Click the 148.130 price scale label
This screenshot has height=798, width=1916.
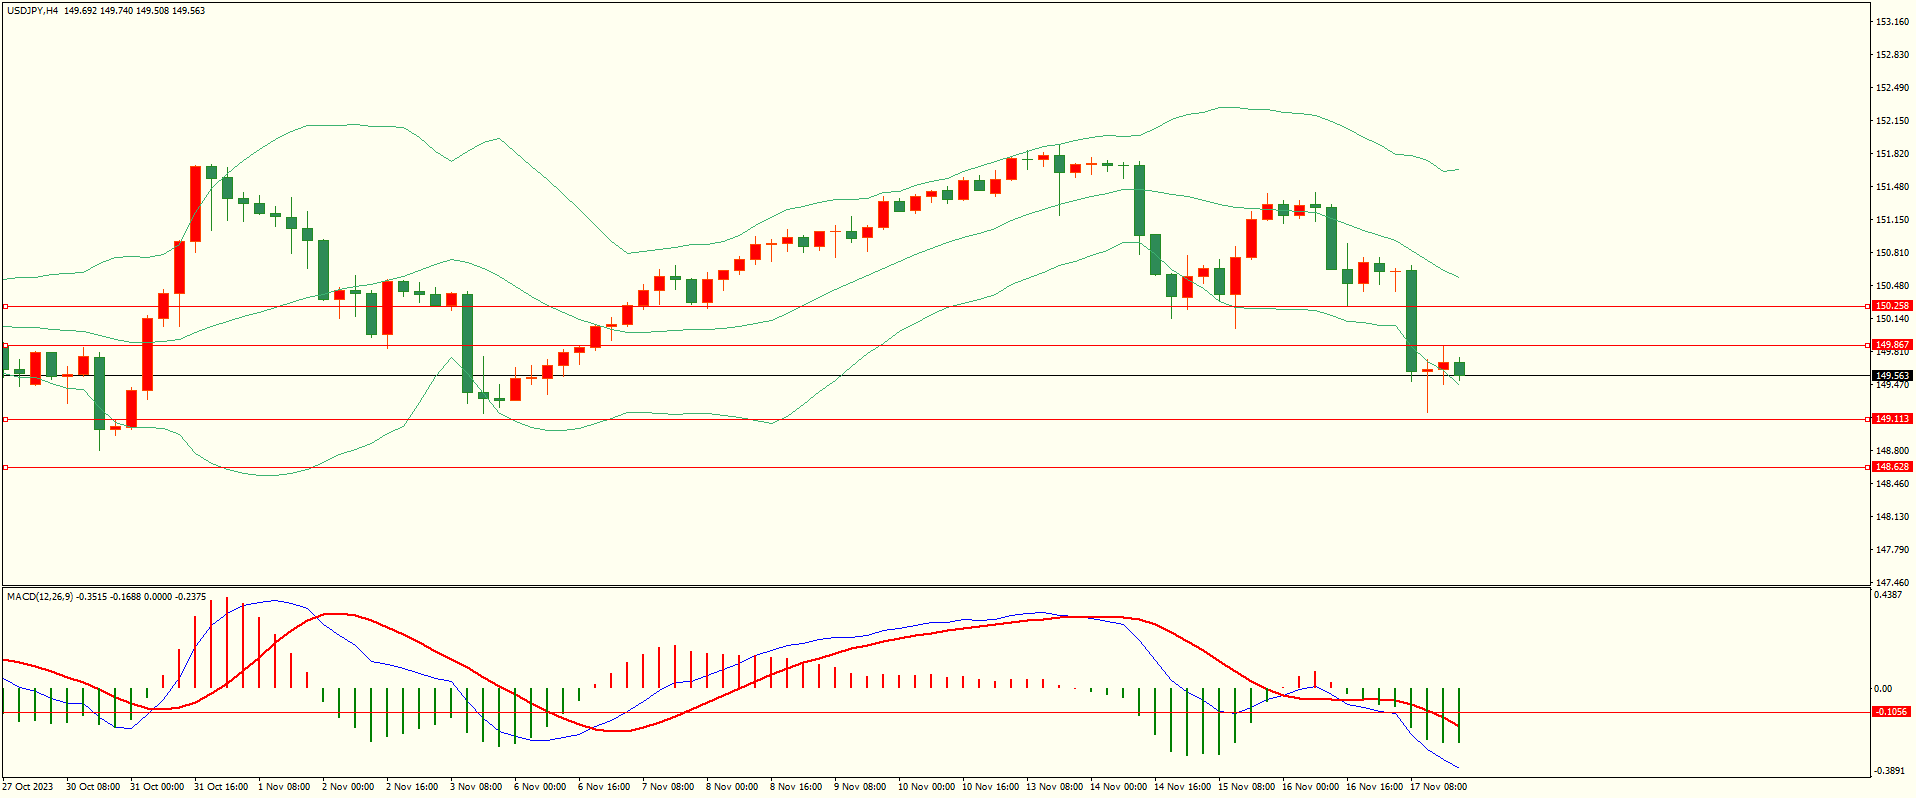click(x=1892, y=517)
